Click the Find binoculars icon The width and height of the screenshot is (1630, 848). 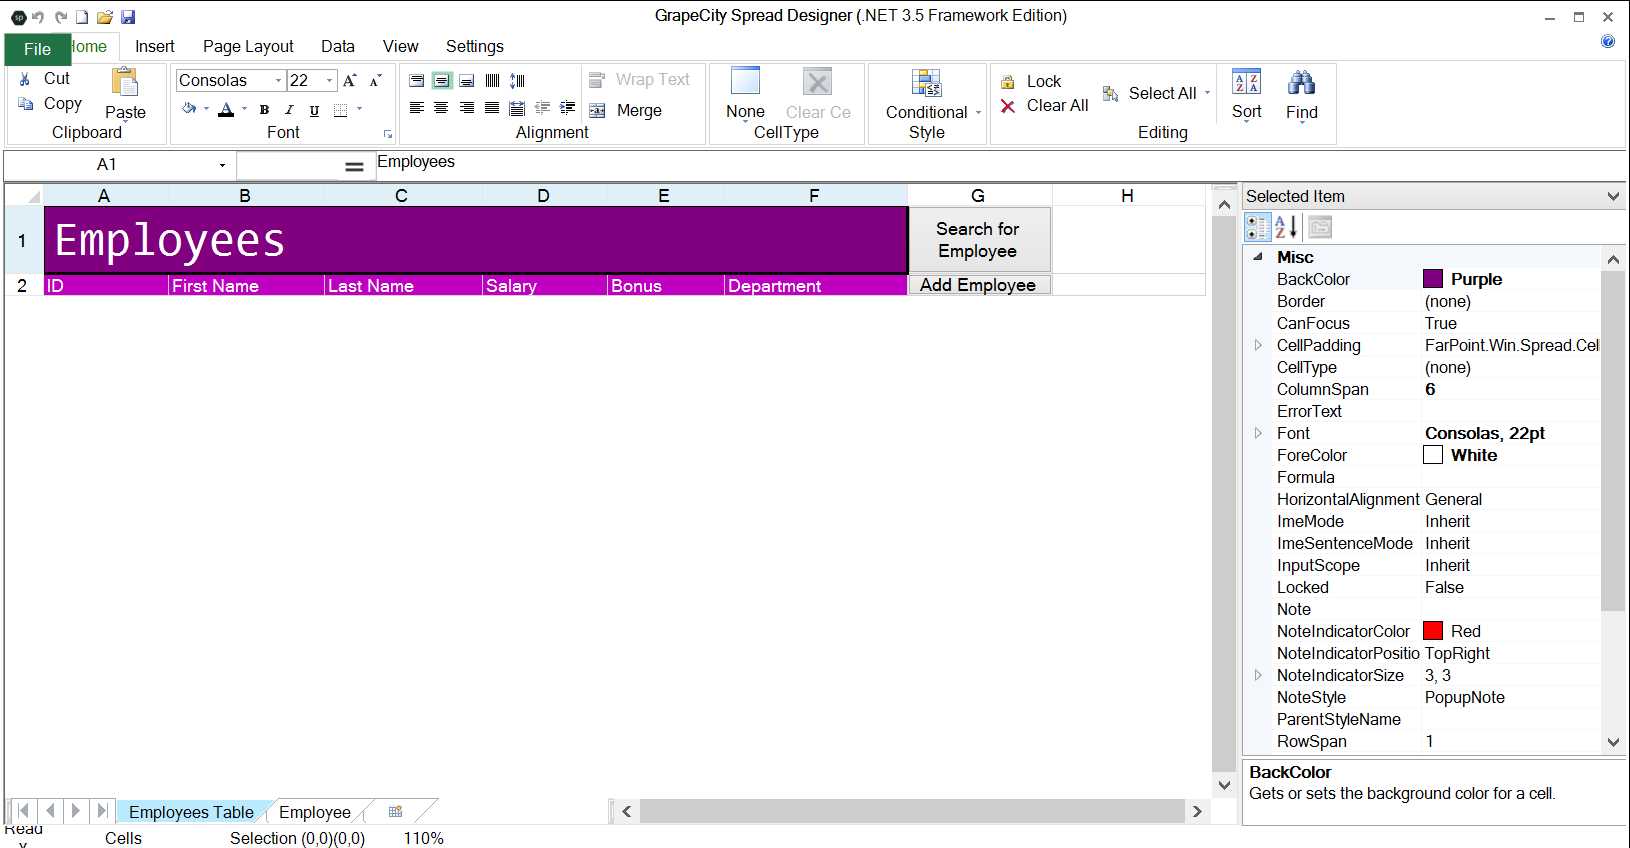tap(1301, 83)
